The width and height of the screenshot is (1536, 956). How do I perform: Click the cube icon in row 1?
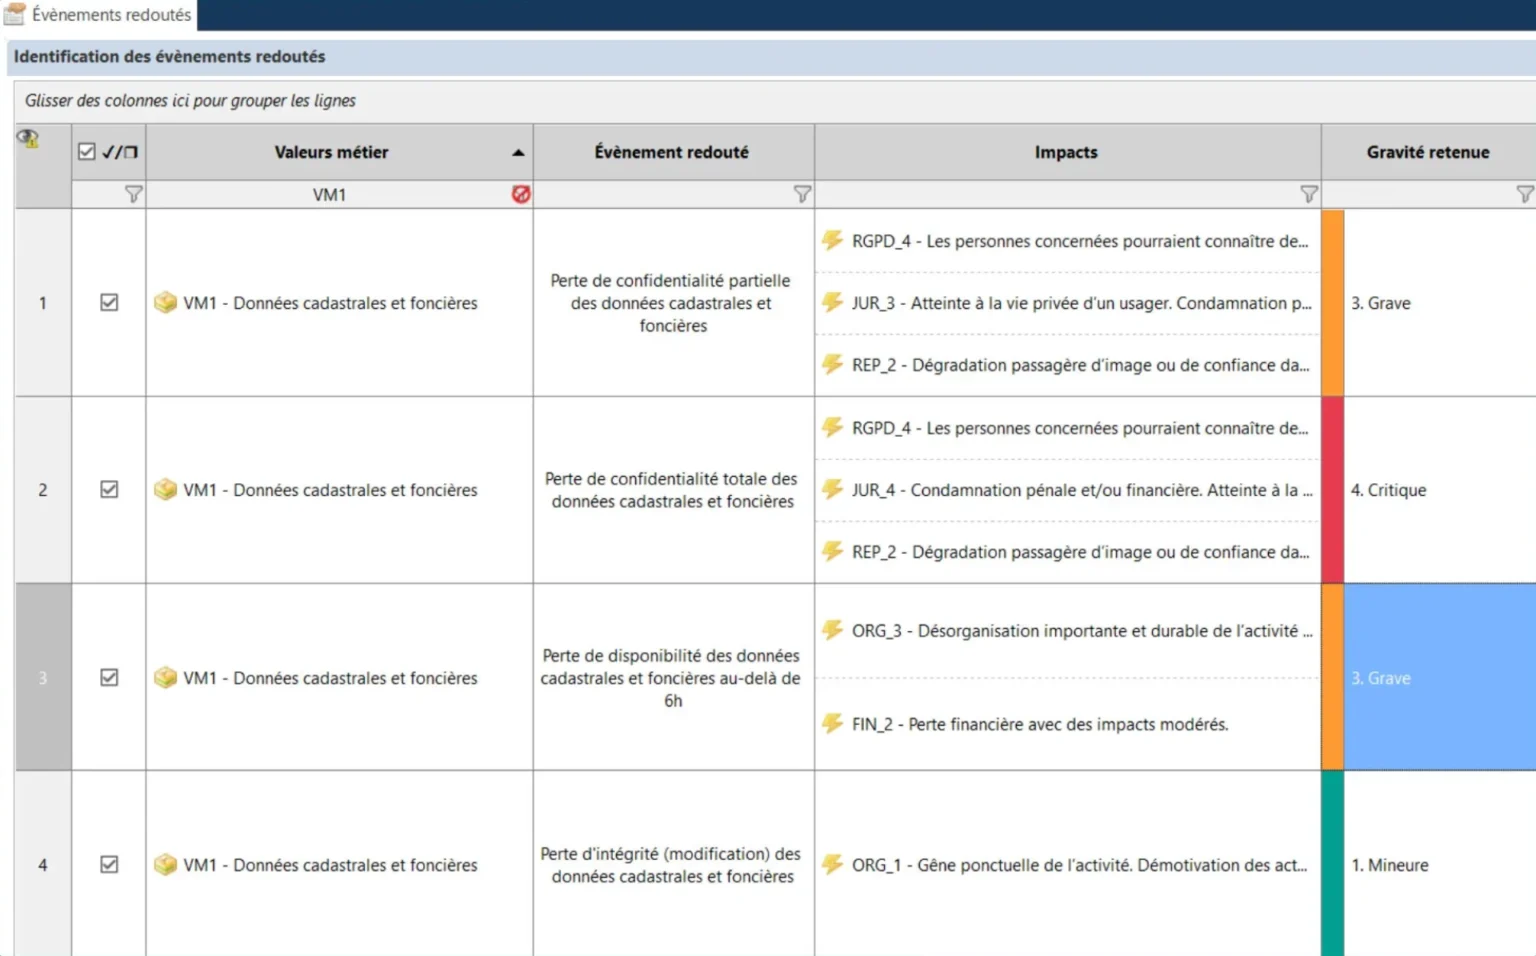click(x=166, y=302)
